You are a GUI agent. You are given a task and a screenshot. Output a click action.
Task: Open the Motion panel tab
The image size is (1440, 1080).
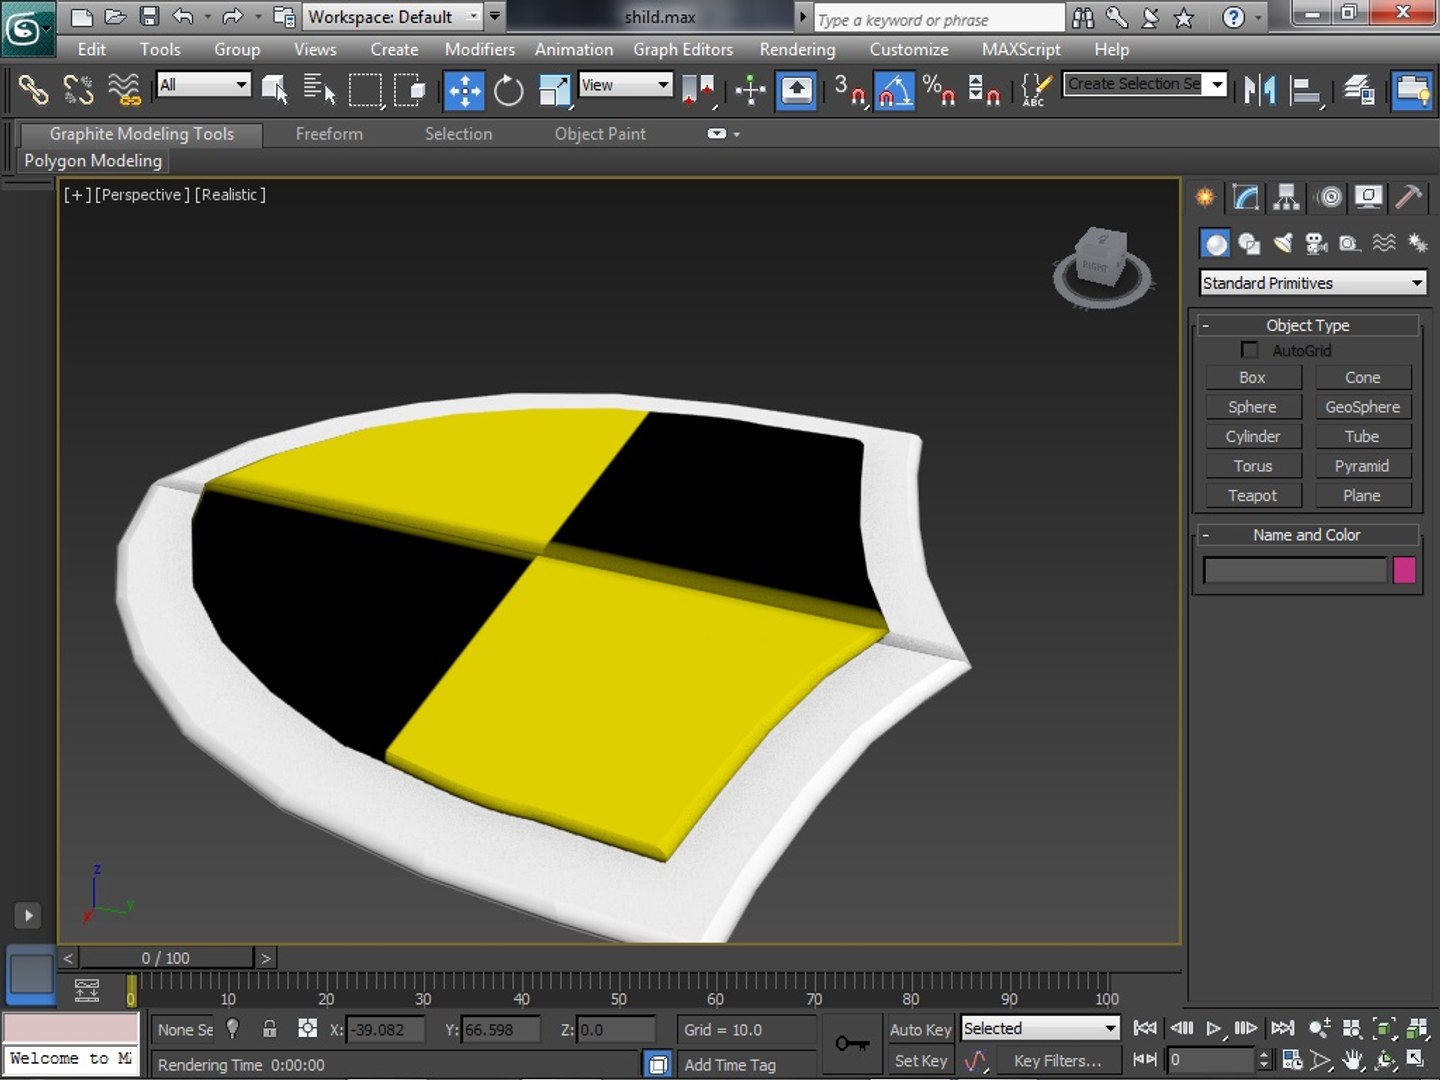pos(1329,197)
